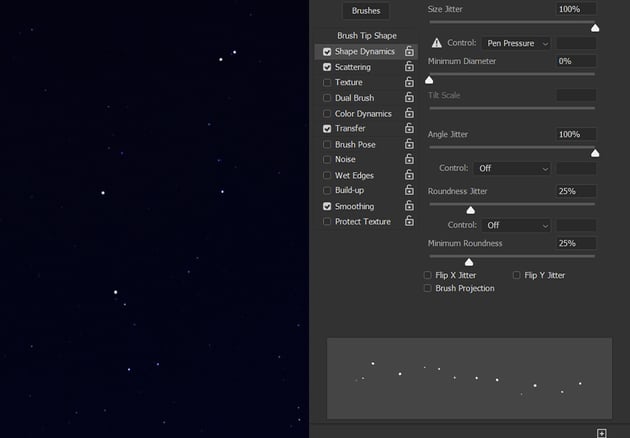Toggle the lock icon for Shape Dynamics
The height and width of the screenshot is (438, 630).
coord(409,51)
